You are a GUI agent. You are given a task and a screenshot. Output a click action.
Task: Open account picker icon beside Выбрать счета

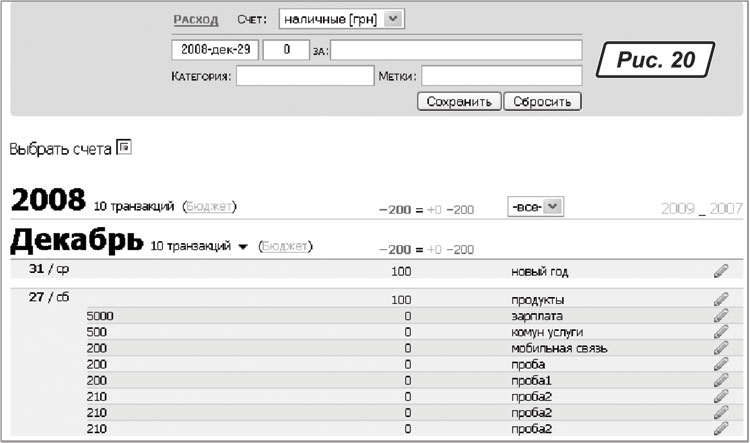pos(124,148)
